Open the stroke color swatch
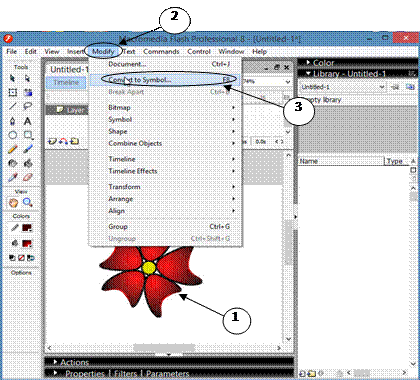The height and width of the screenshot is (380, 420). click(x=27, y=228)
